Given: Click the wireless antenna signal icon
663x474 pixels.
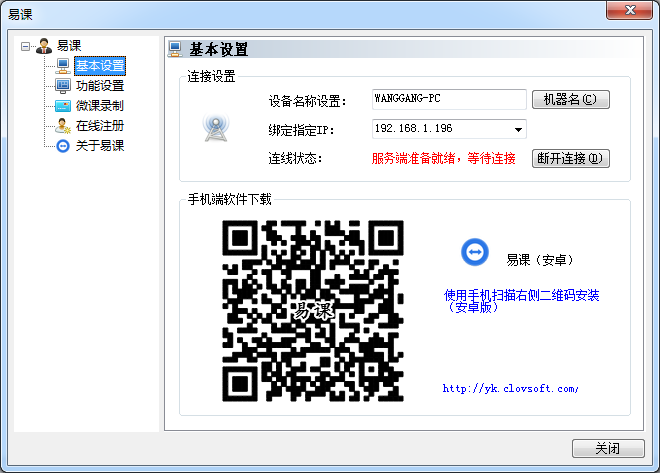Looking at the screenshot, I should click(x=216, y=127).
